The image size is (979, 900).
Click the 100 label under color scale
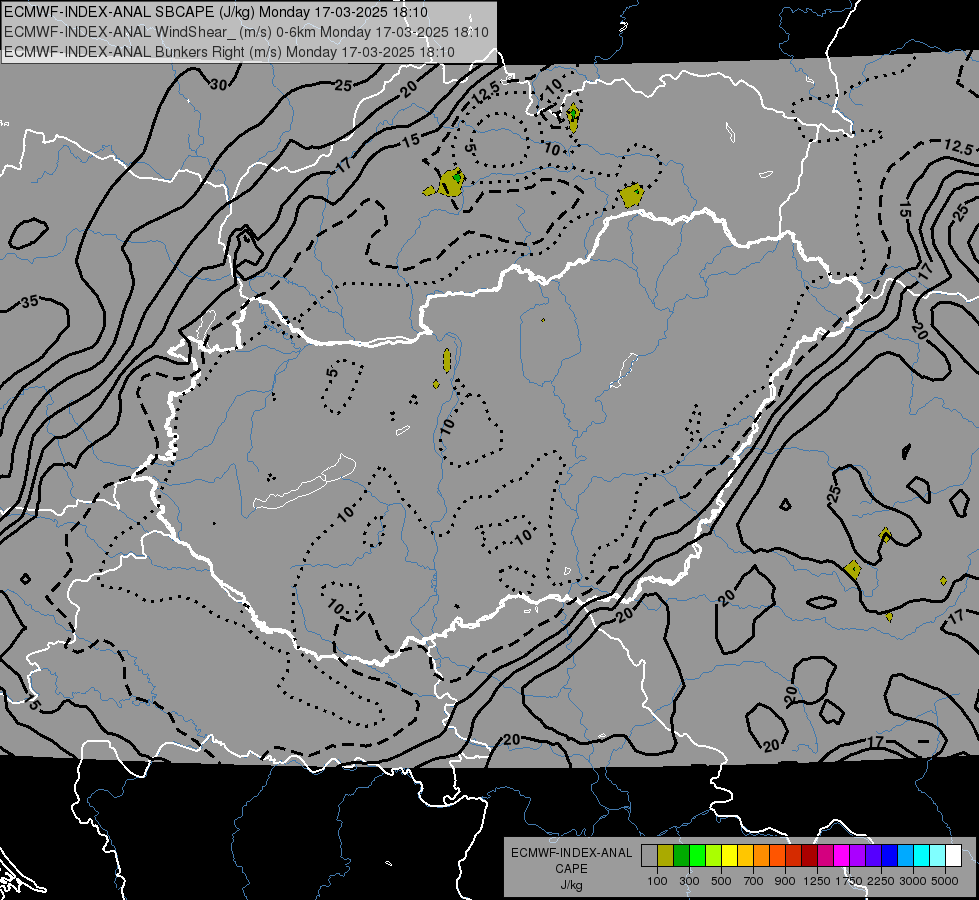(657, 881)
